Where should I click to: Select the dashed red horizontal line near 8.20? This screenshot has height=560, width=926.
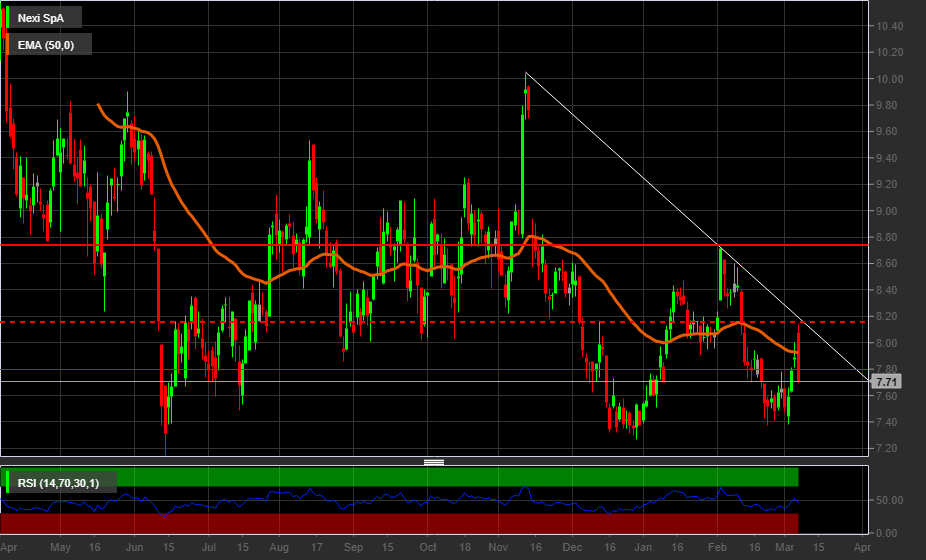click(x=434, y=322)
